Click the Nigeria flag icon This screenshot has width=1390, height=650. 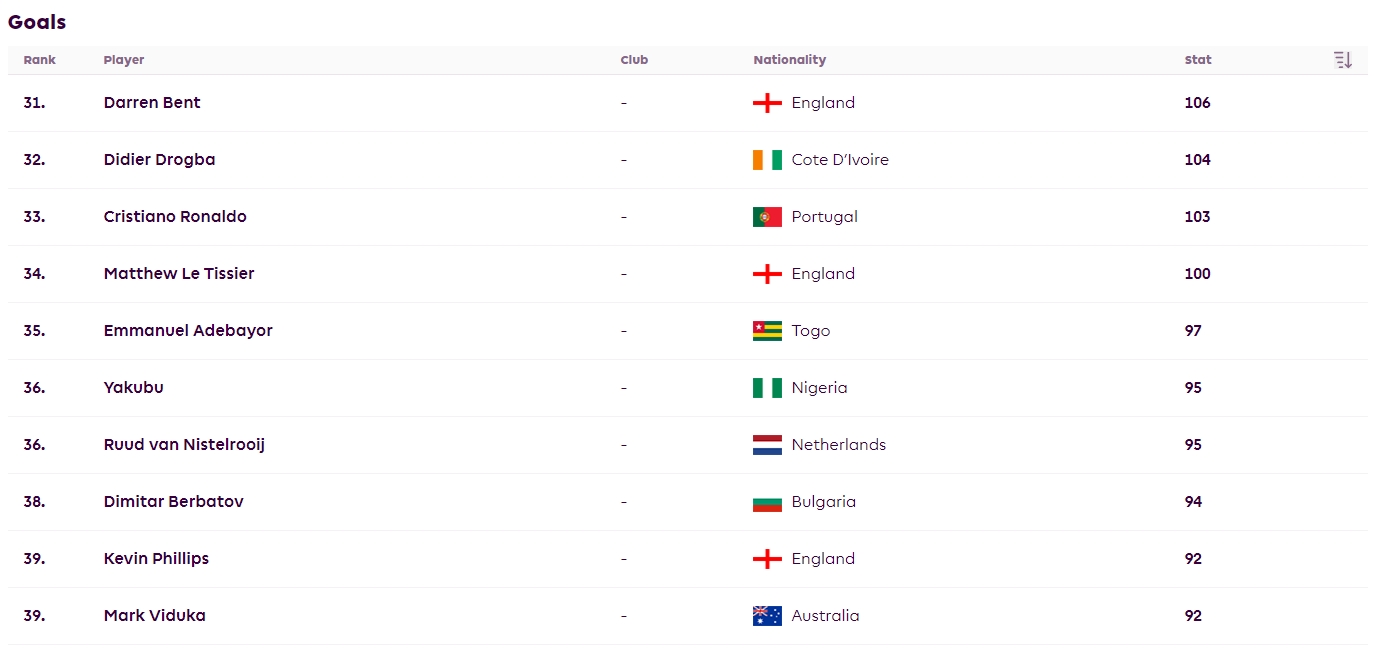[767, 388]
